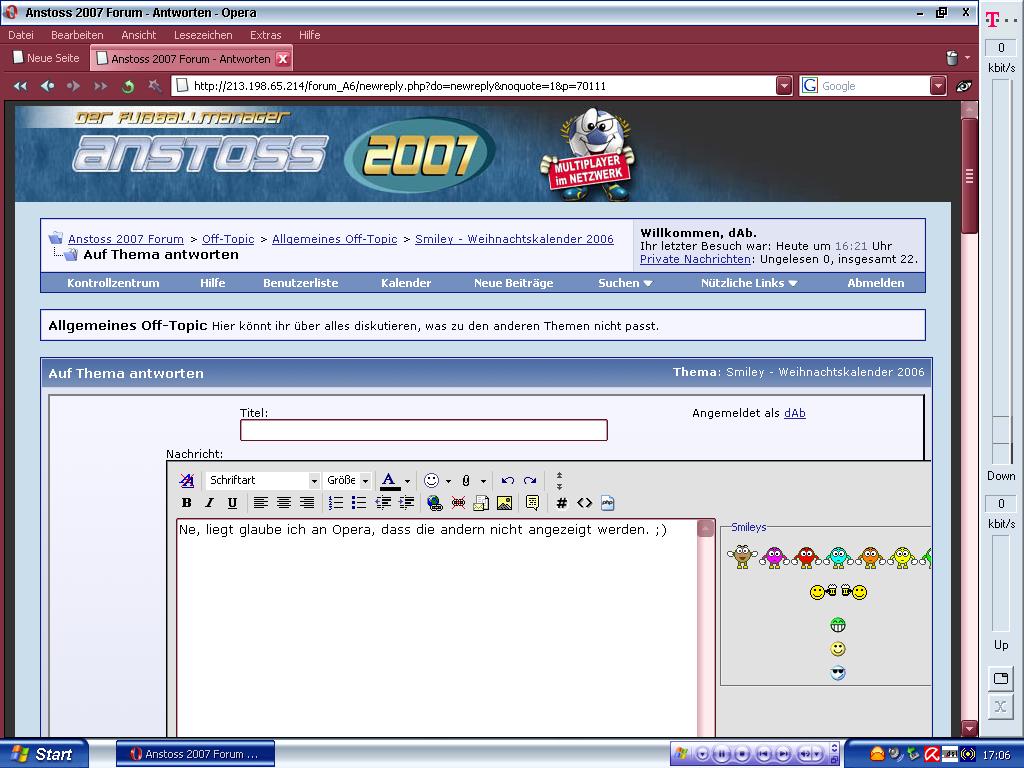This screenshot has width=1024, height=768.
Task: Expand the Google search engine dropdown
Action: pos(938,86)
